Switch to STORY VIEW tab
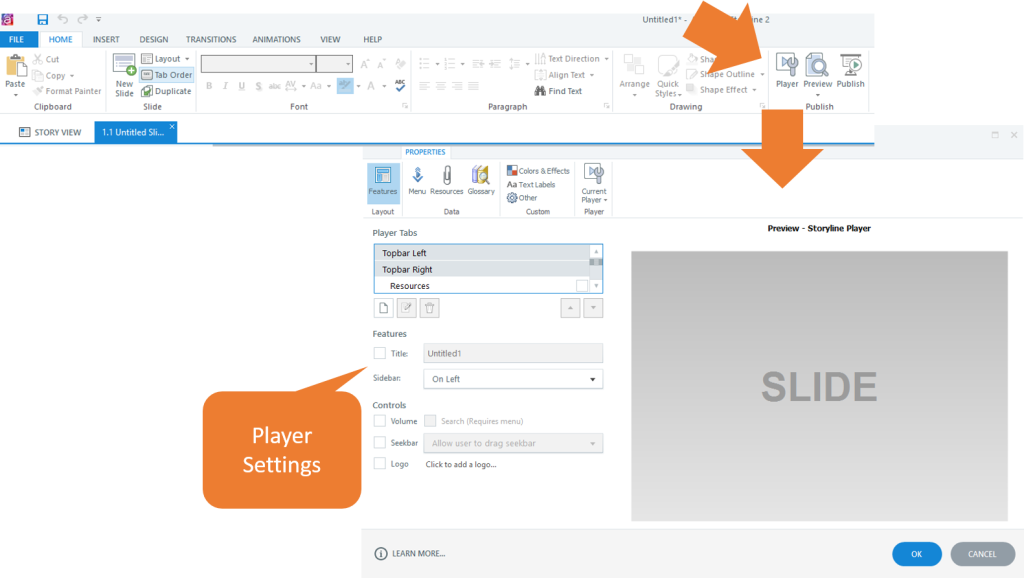The image size is (1024, 578). tap(50, 132)
